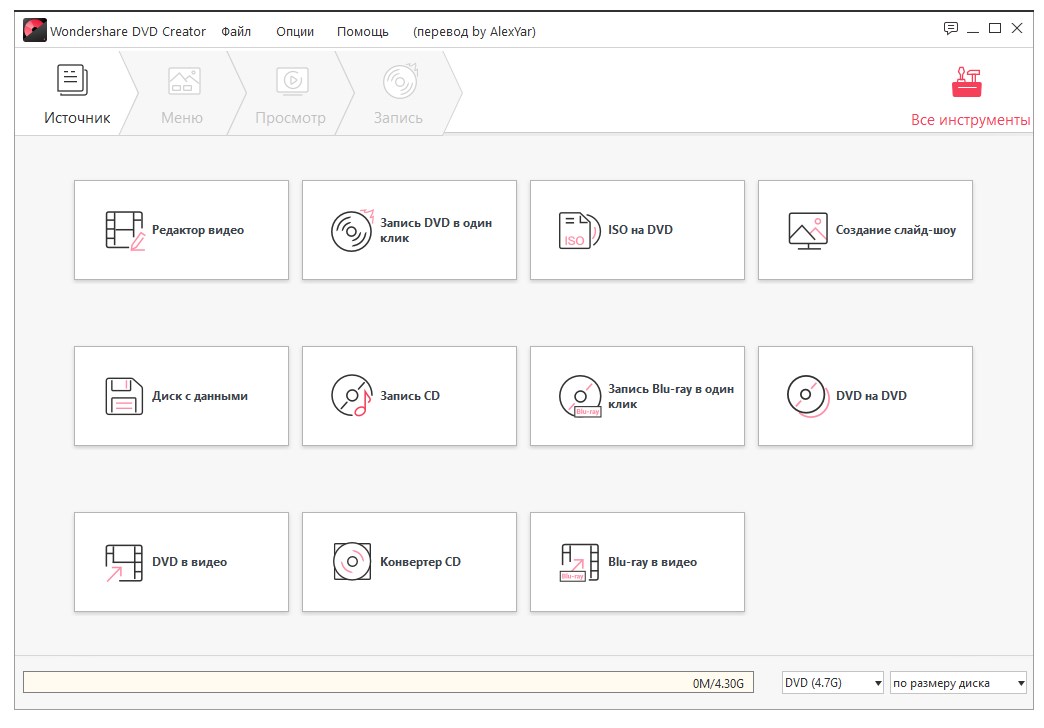Open the DVD на DVD tile

[x=865, y=396]
